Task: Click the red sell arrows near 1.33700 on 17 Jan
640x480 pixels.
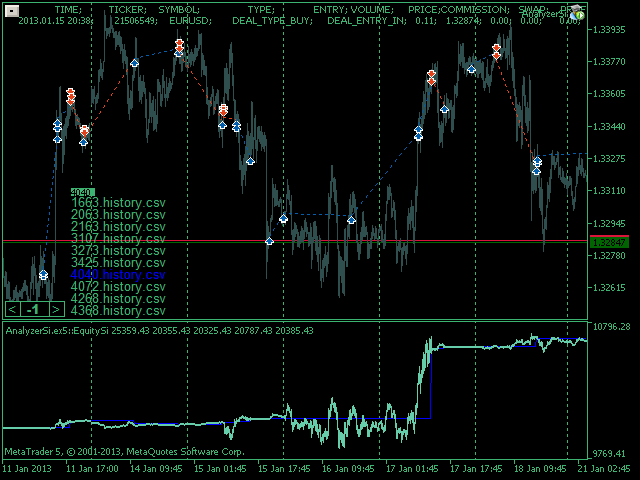Action: (431, 78)
